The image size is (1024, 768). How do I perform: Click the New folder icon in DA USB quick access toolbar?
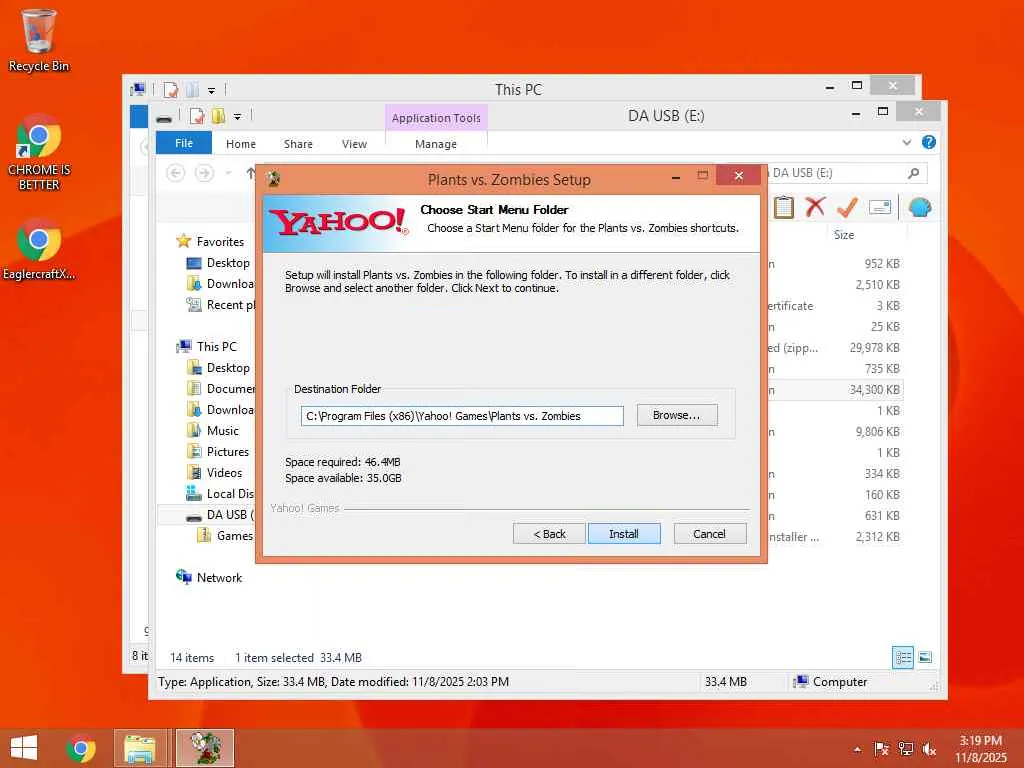pos(218,116)
